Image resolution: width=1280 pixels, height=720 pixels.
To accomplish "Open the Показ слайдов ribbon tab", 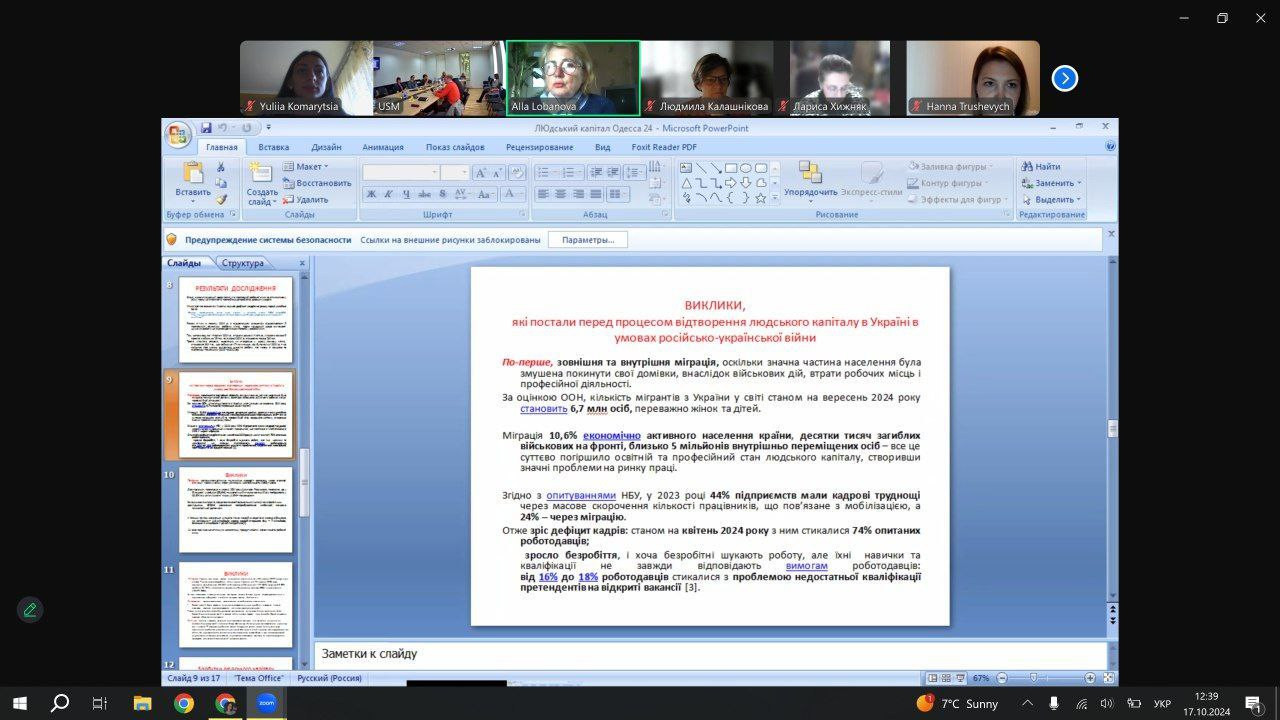I will (455, 147).
